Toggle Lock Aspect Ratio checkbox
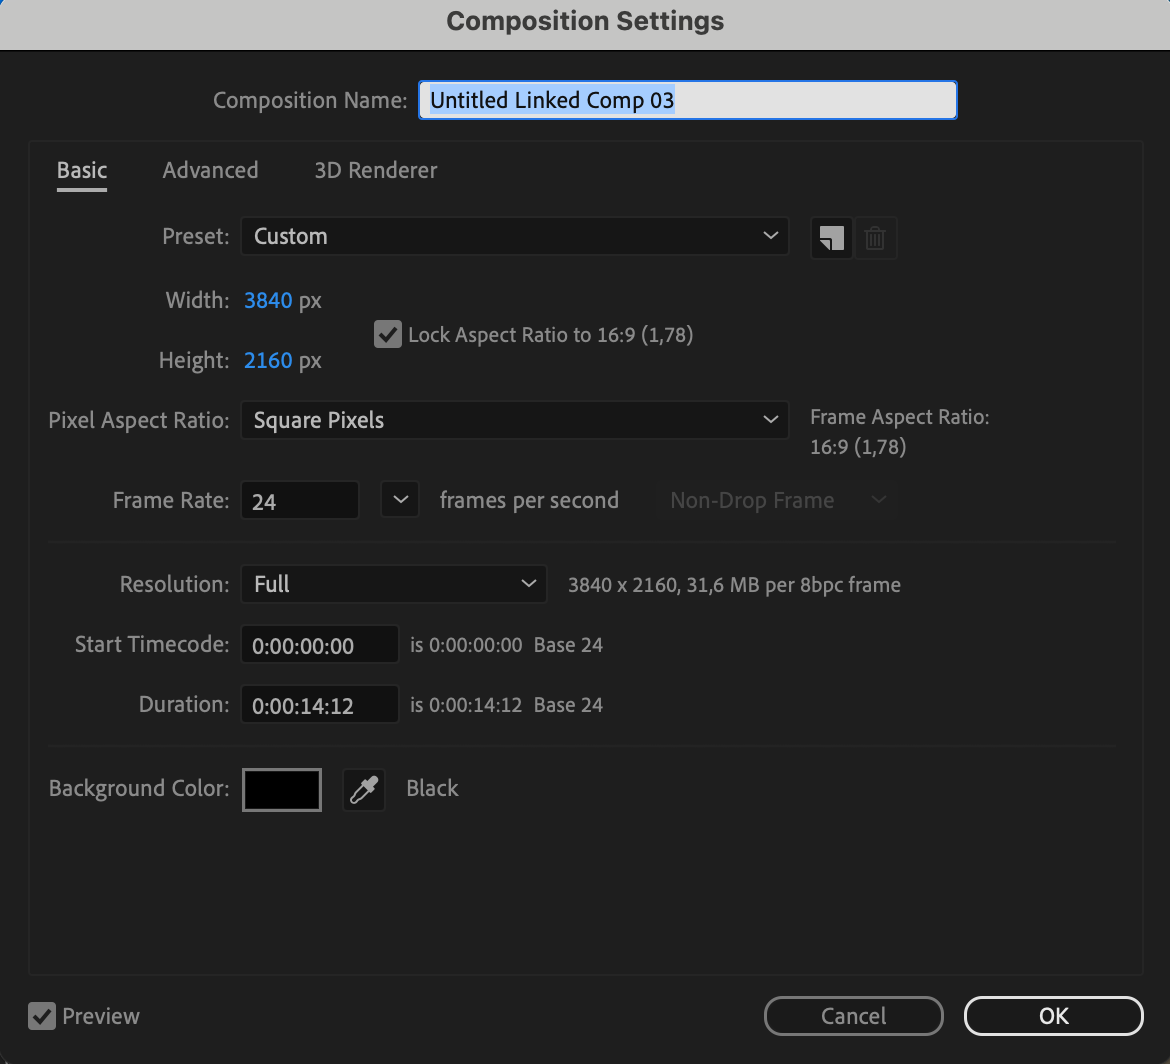1170x1064 pixels. 387,334
